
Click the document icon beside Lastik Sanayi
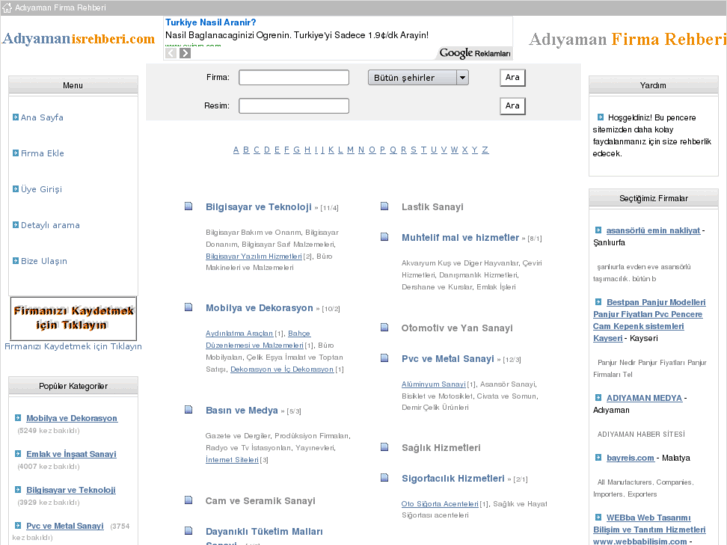[384, 206]
